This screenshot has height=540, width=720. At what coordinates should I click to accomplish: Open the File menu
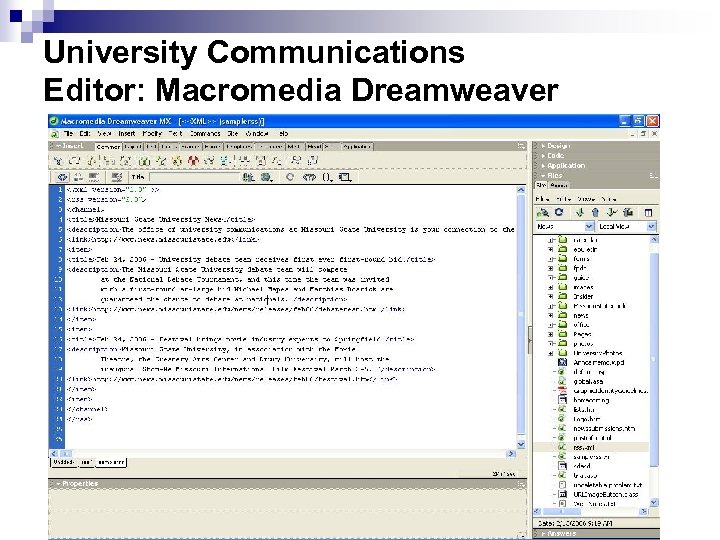click(x=68, y=134)
